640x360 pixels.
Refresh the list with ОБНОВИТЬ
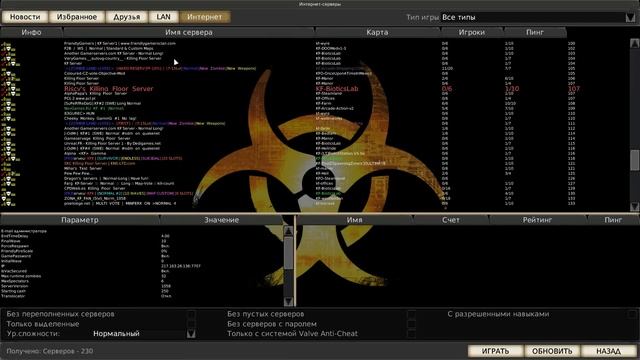pyautogui.click(x=551, y=351)
